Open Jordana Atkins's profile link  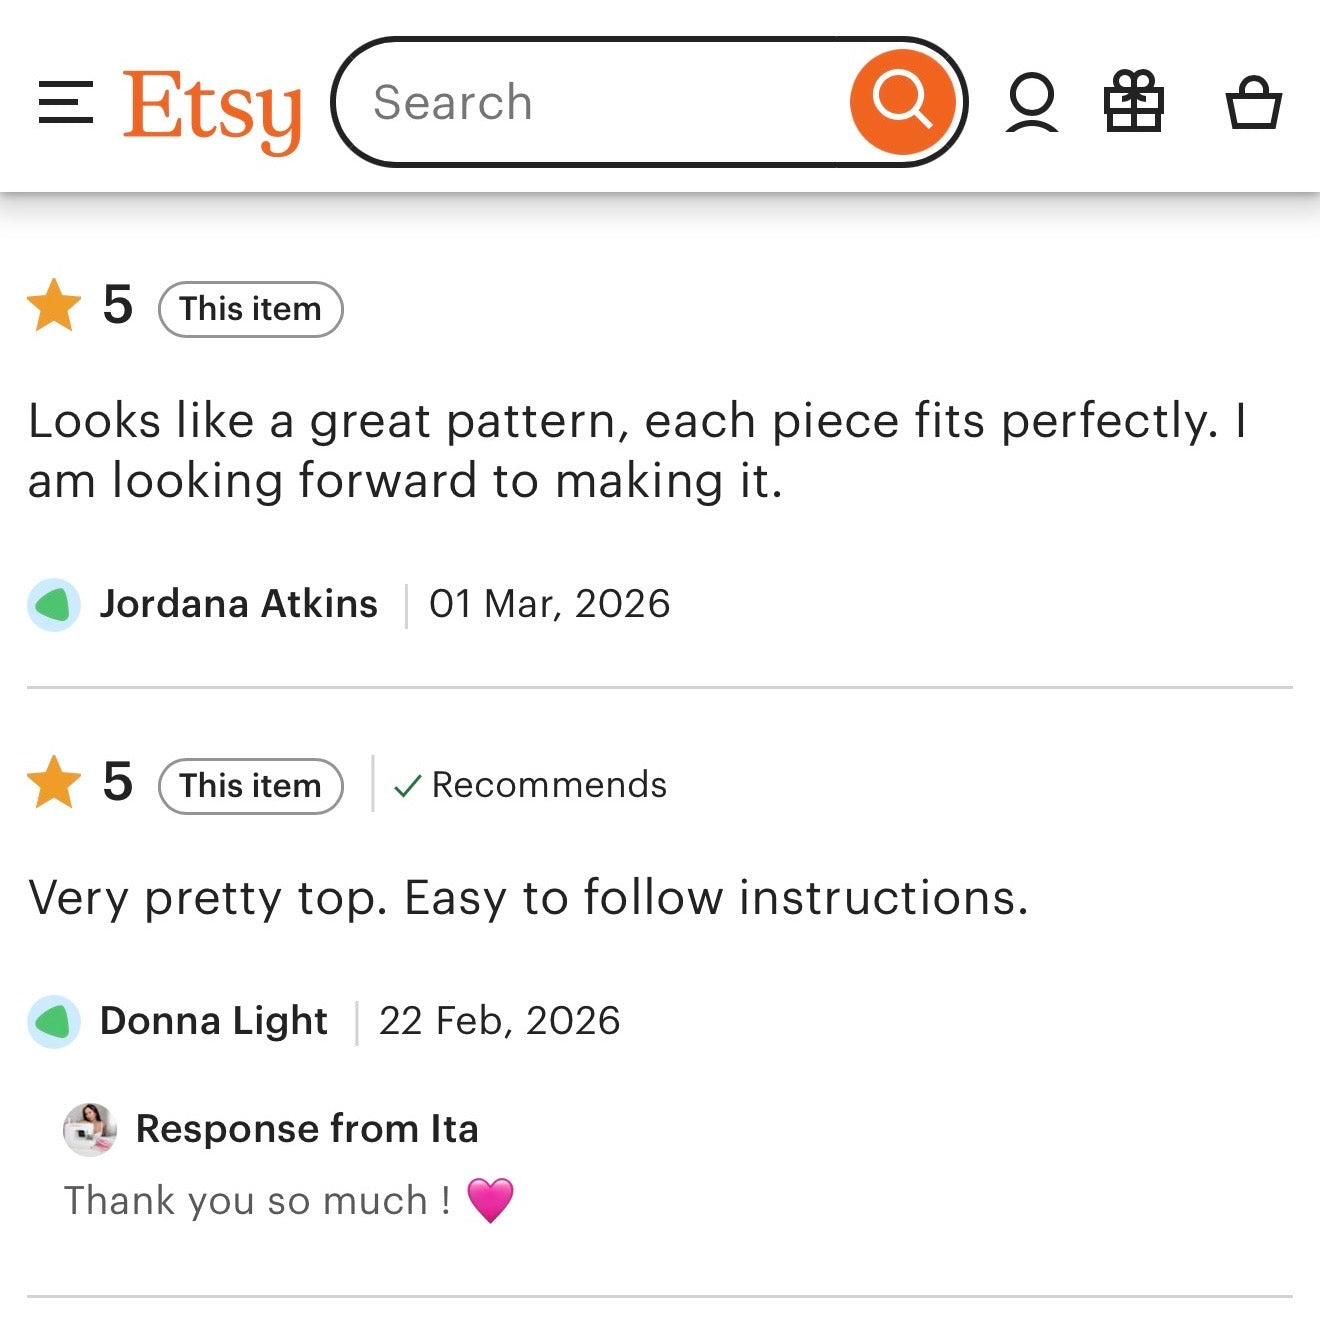point(238,603)
